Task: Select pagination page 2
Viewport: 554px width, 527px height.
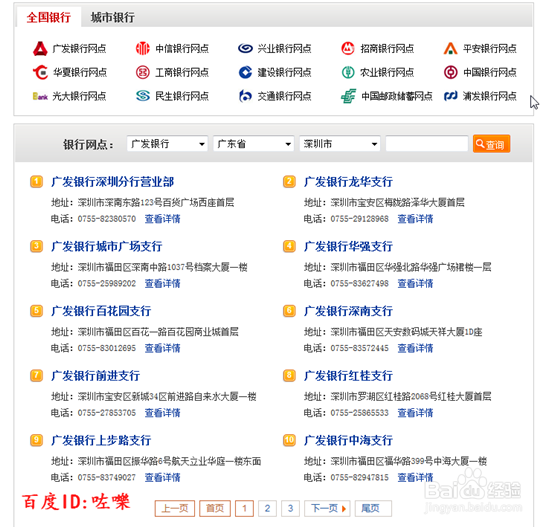Action: point(267,509)
